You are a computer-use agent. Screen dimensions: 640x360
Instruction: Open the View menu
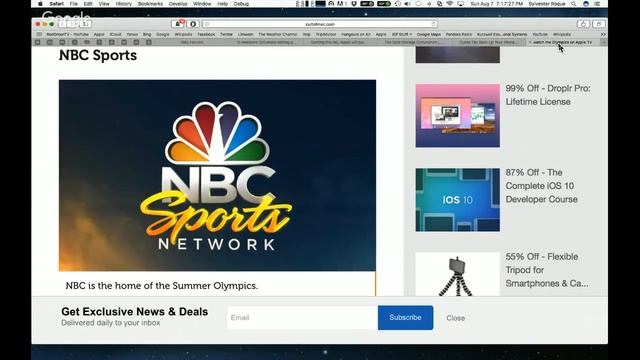click(x=104, y=4)
